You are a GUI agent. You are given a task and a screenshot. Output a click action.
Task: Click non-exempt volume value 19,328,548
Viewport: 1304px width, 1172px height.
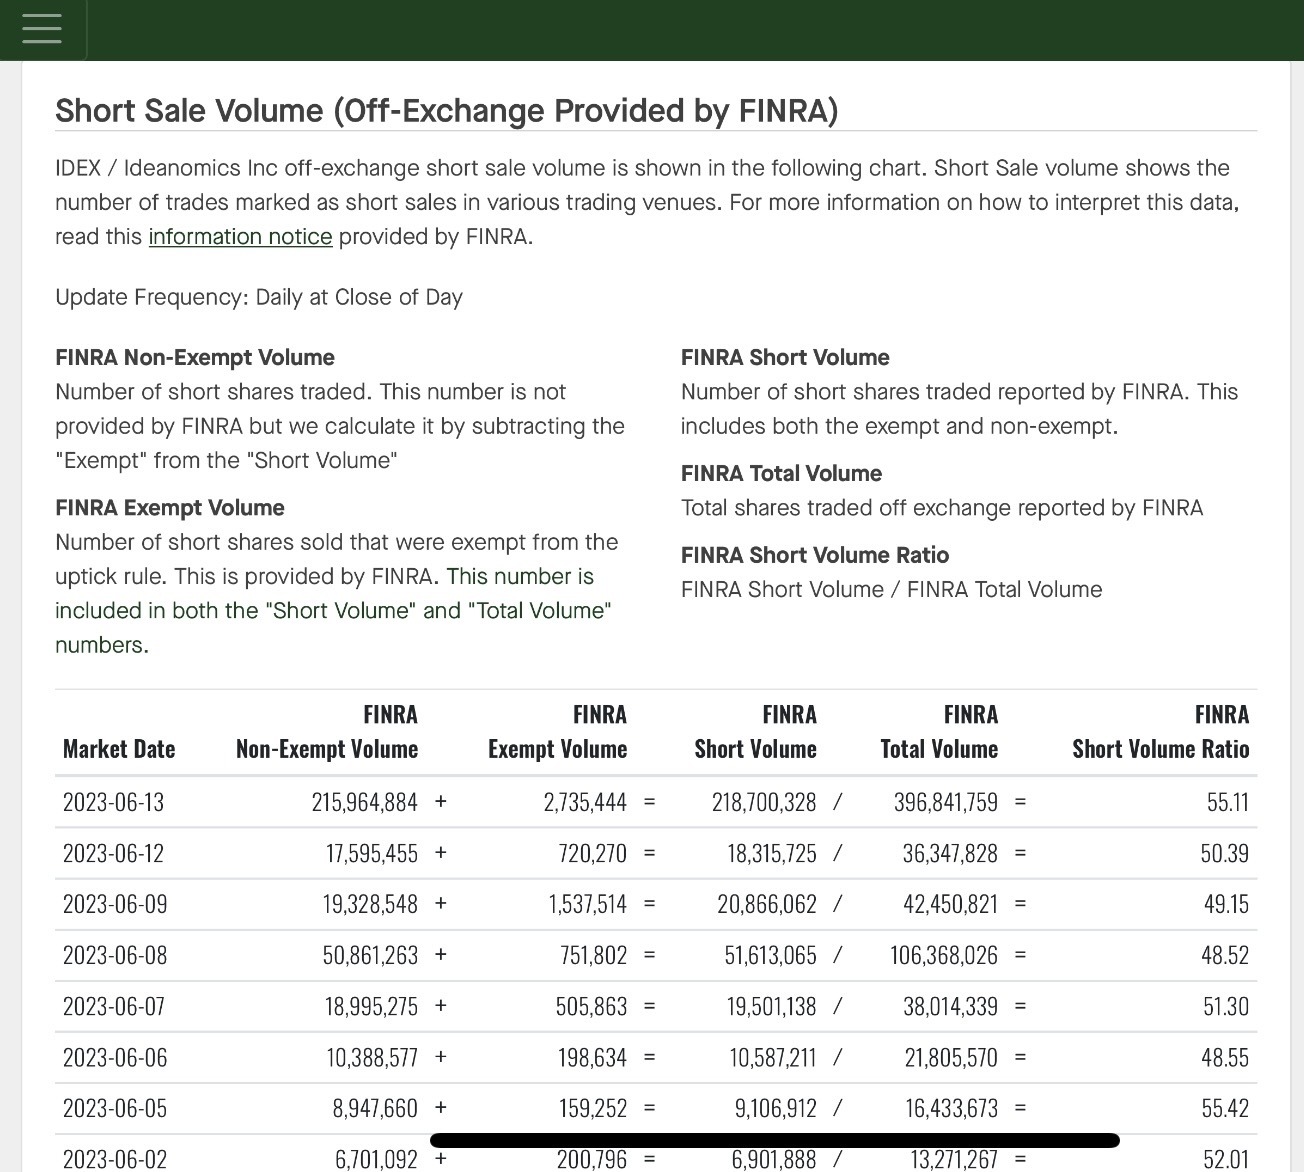(x=370, y=905)
